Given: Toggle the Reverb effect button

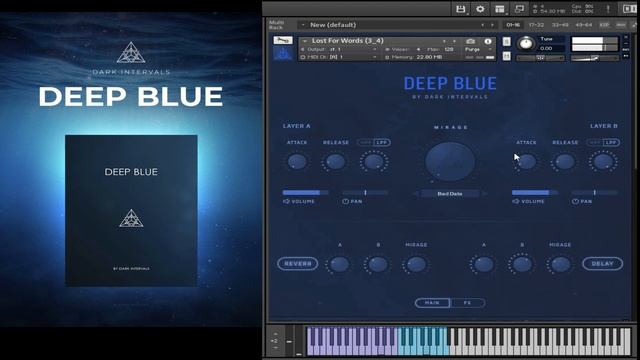Looking at the screenshot, I should 298,264.
